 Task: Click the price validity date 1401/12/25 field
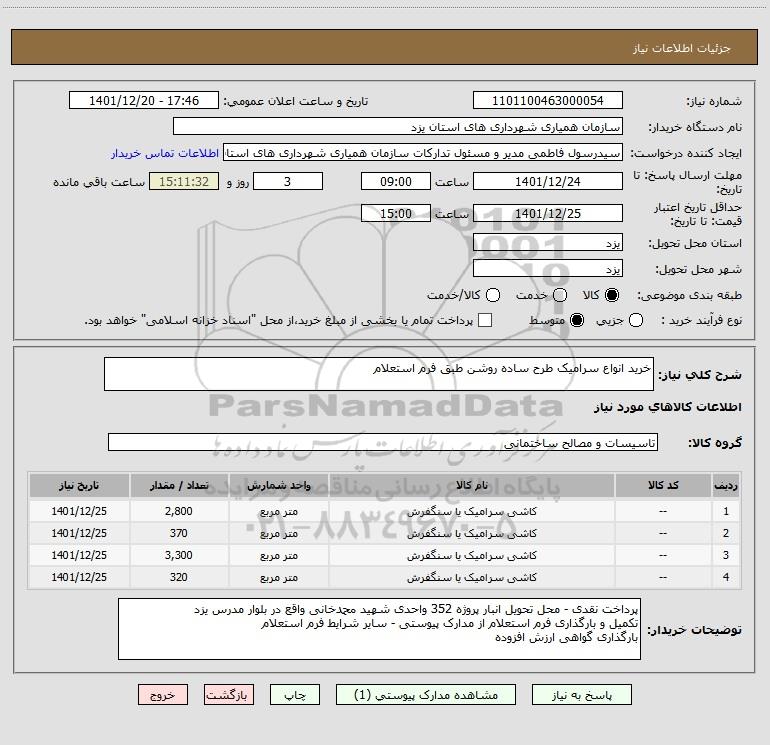click(548, 213)
